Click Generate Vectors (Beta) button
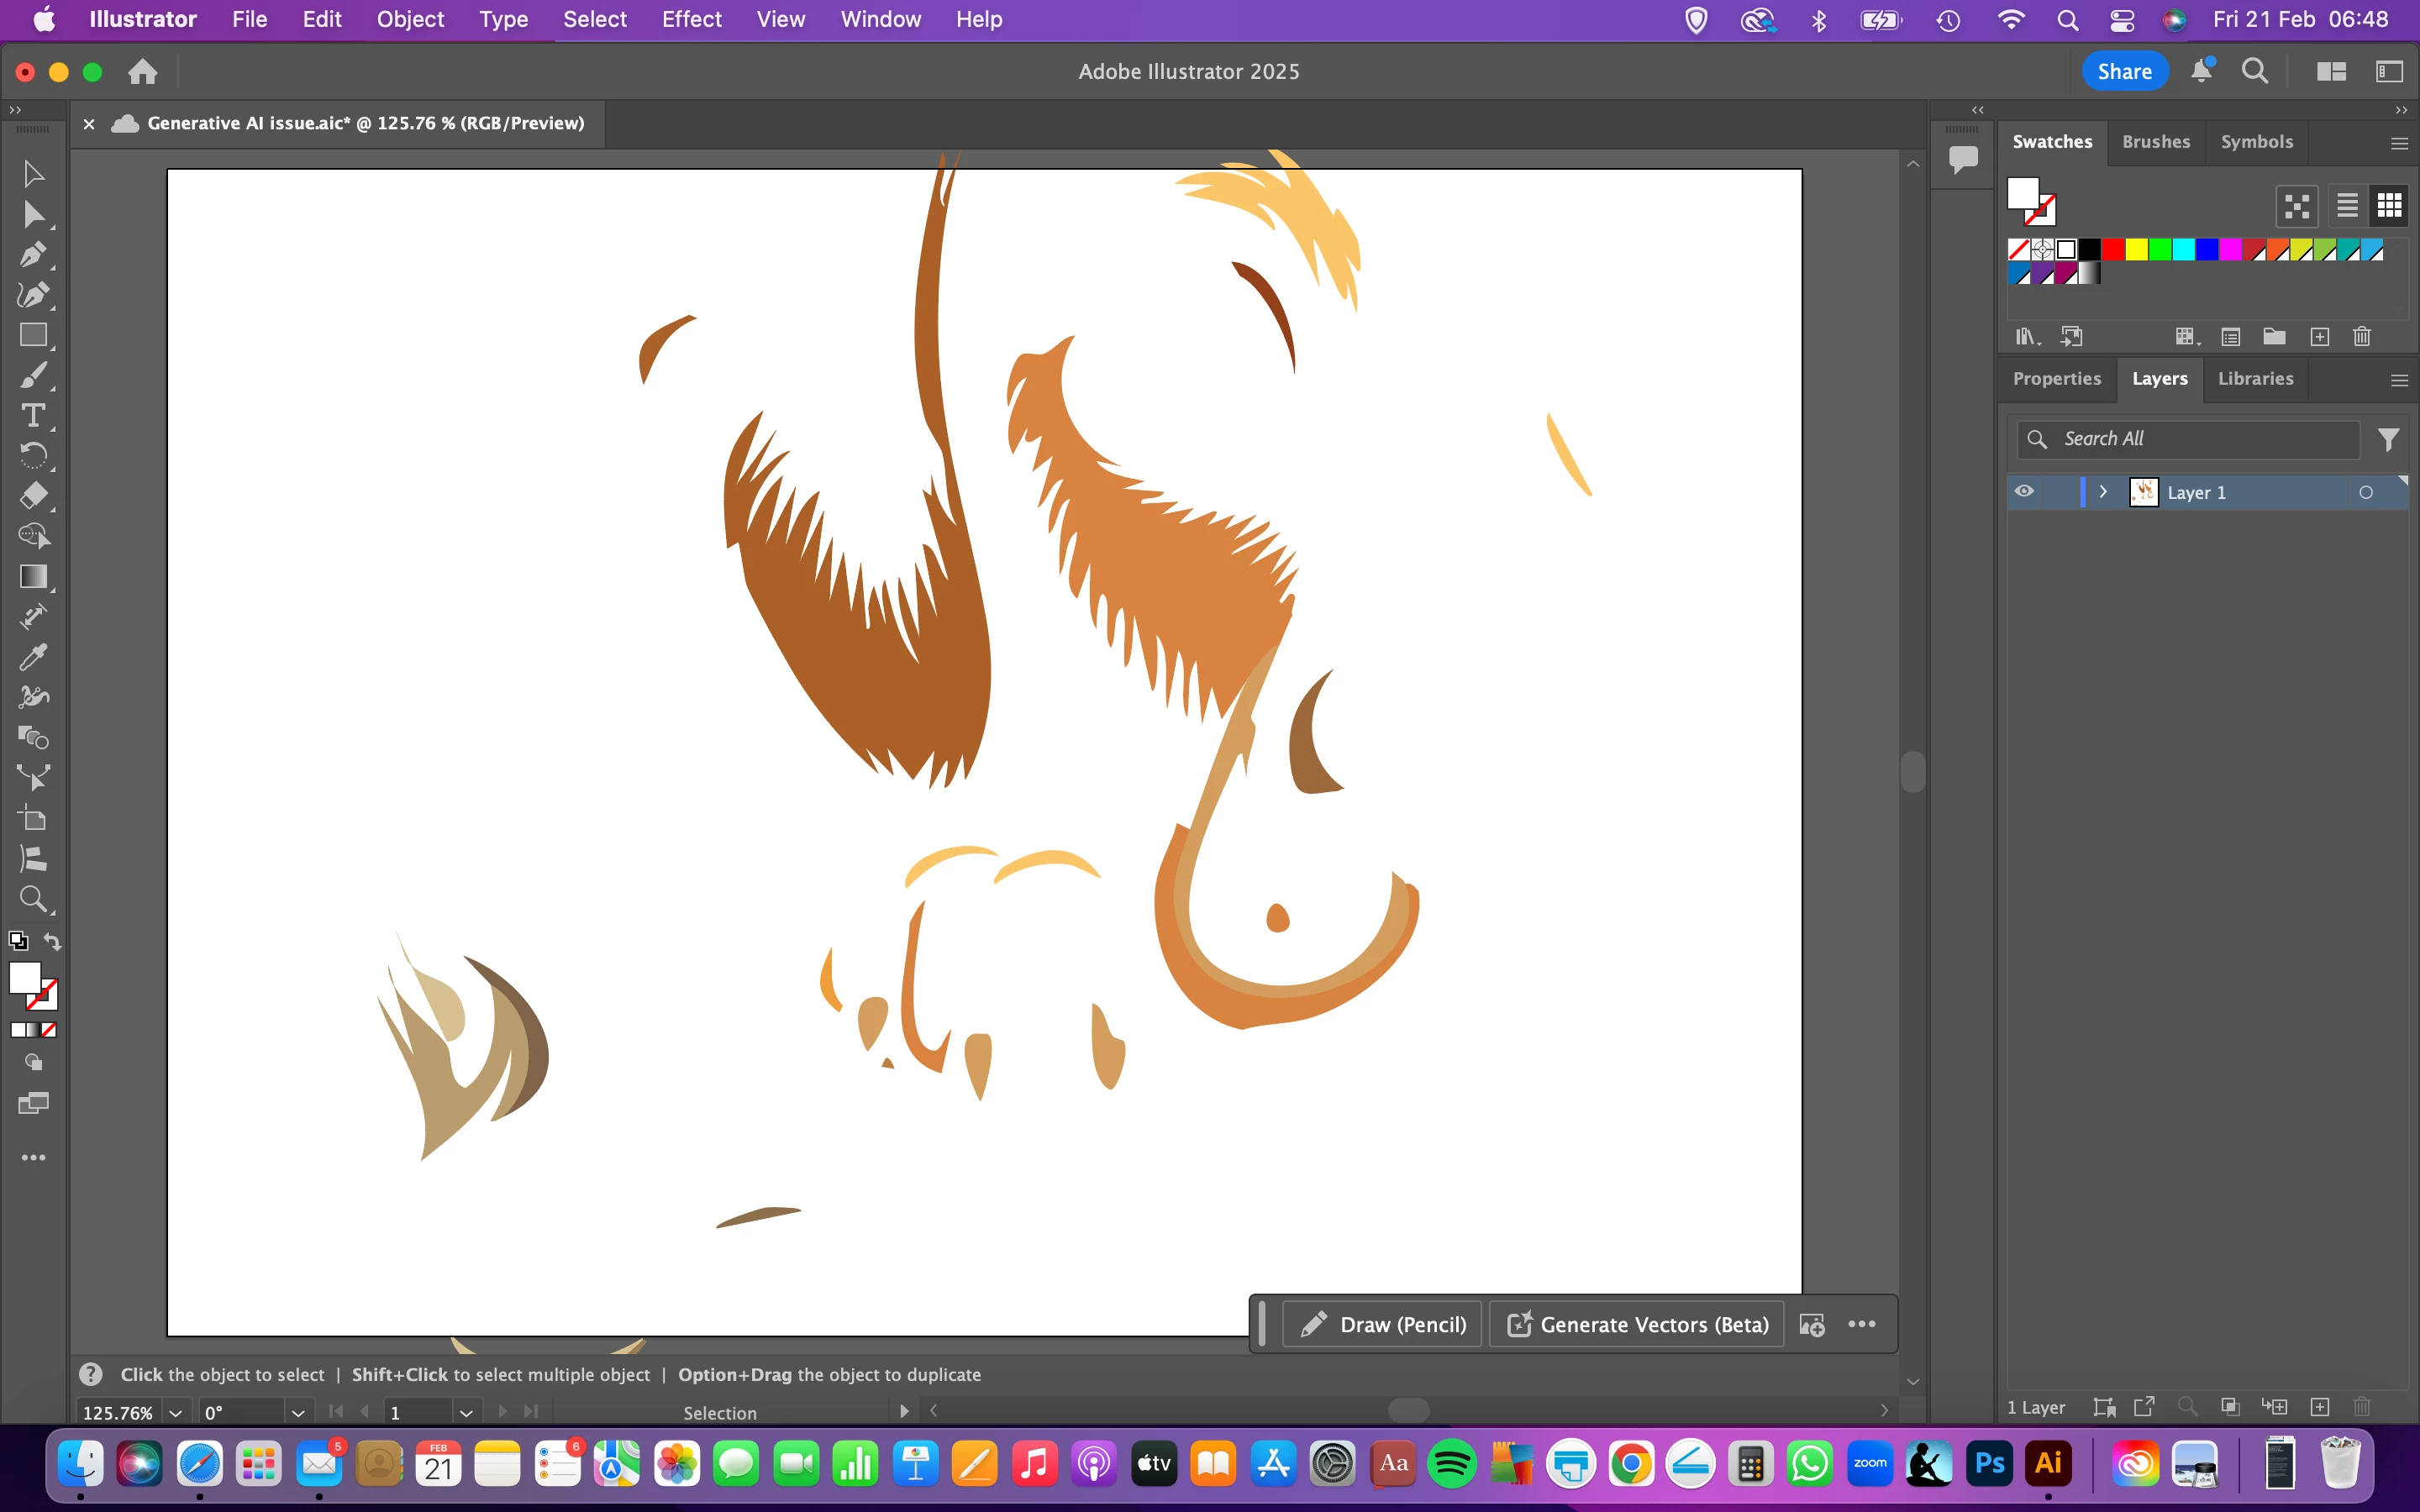The height and width of the screenshot is (1512, 2420). [1637, 1324]
